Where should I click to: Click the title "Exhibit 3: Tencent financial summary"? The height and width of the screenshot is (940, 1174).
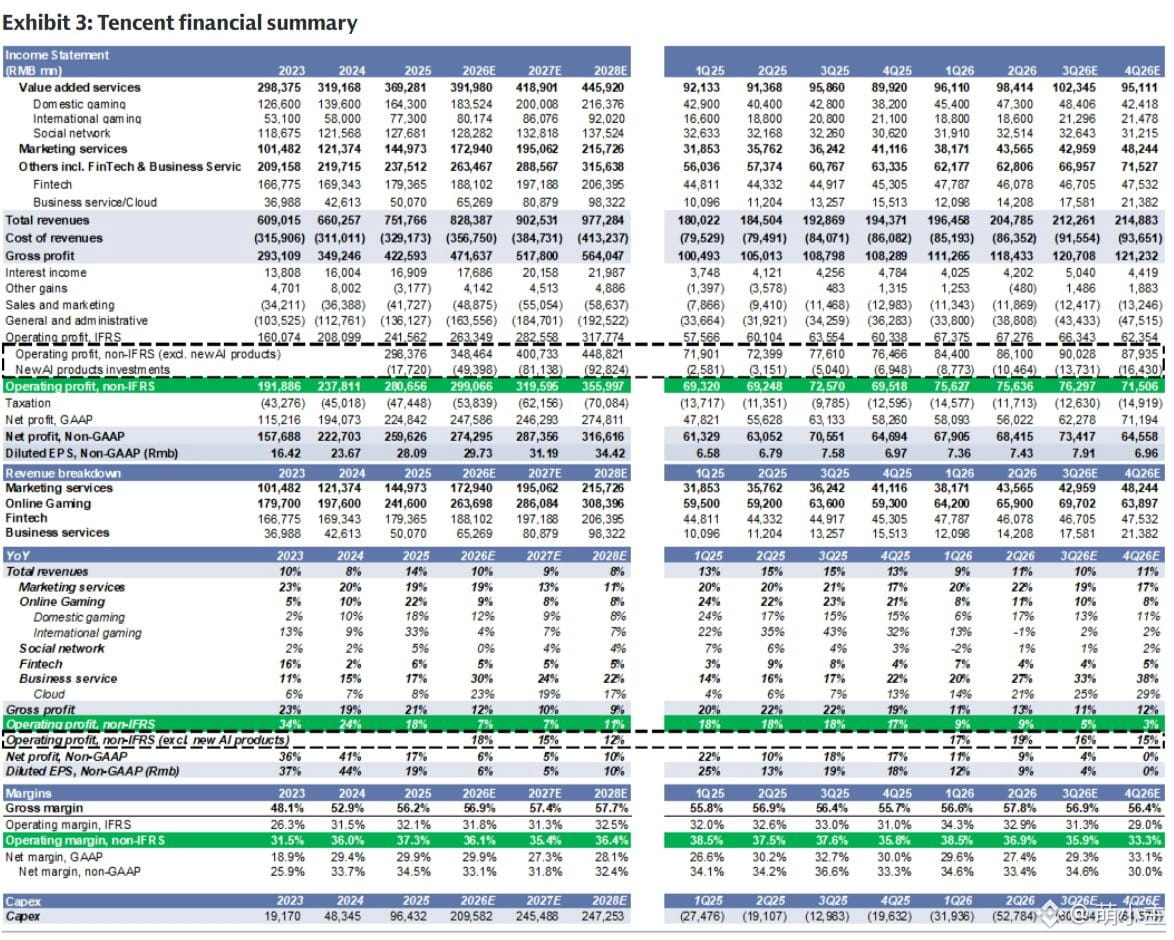click(180, 22)
